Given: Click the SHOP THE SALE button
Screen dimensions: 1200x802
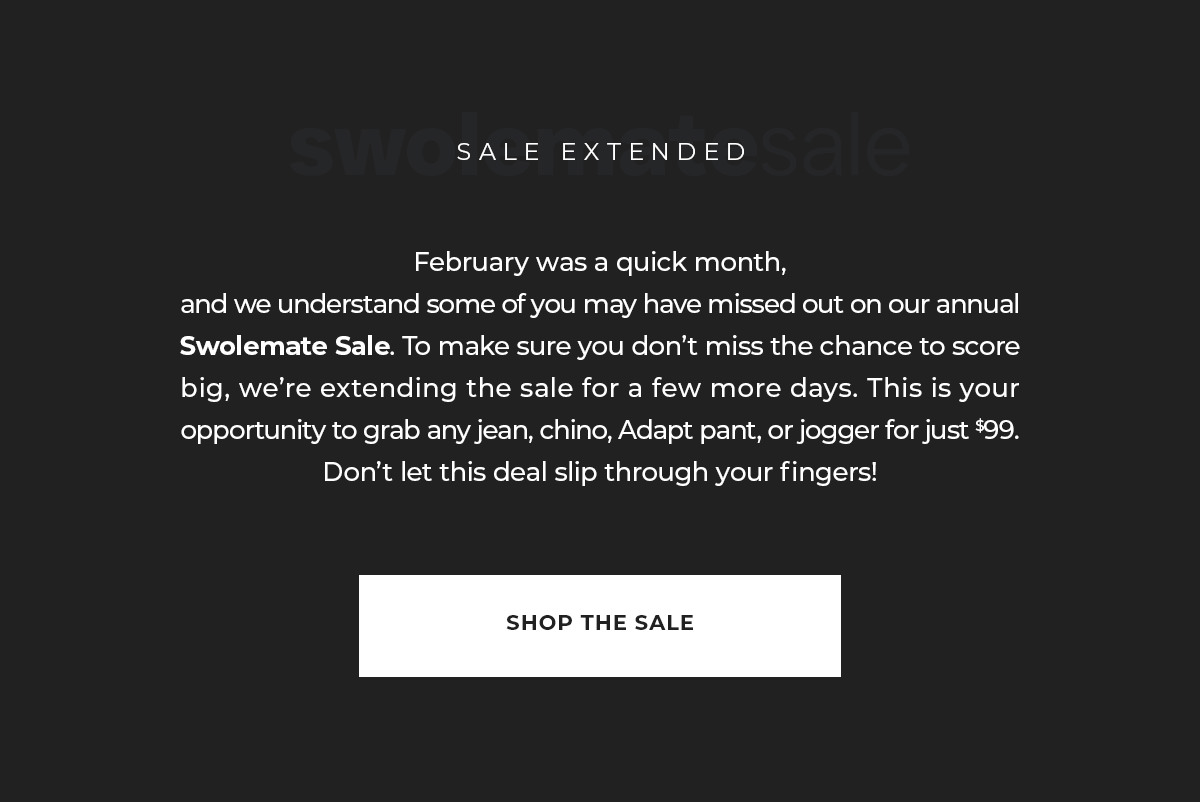Looking at the screenshot, I should [x=600, y=625].
